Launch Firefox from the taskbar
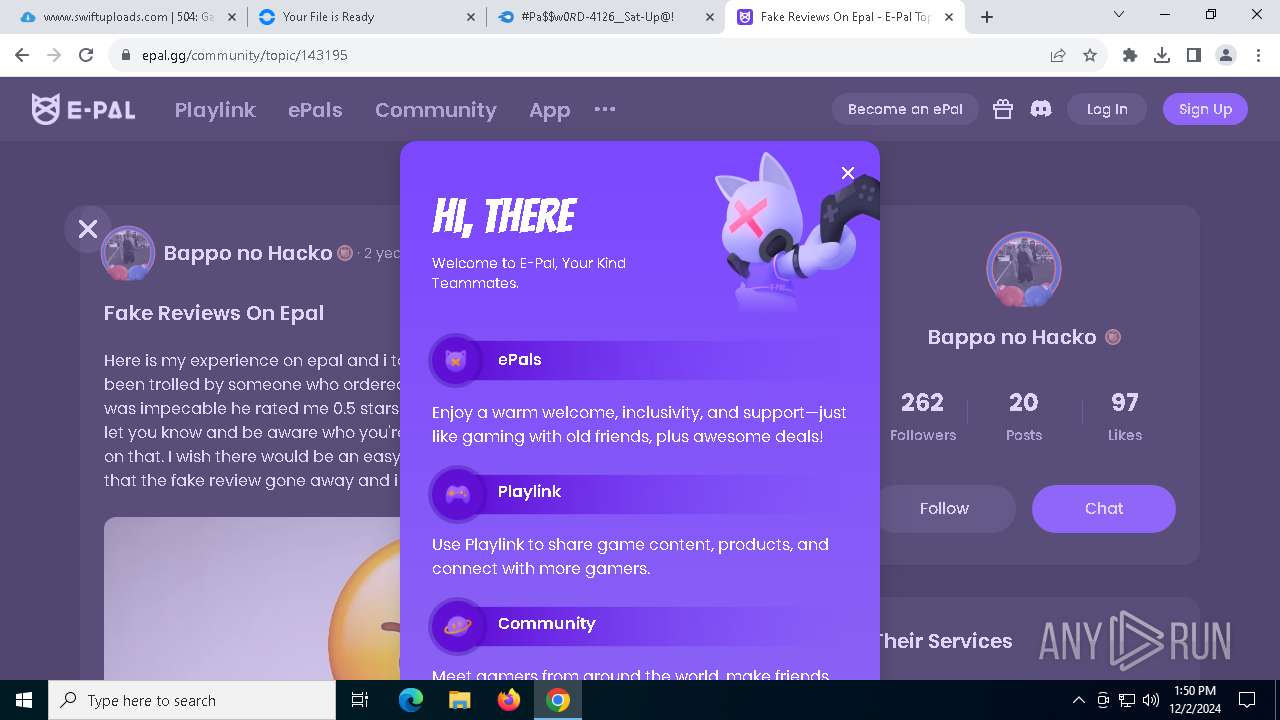Screen dimensions: 1280x720 pos(509,700)
